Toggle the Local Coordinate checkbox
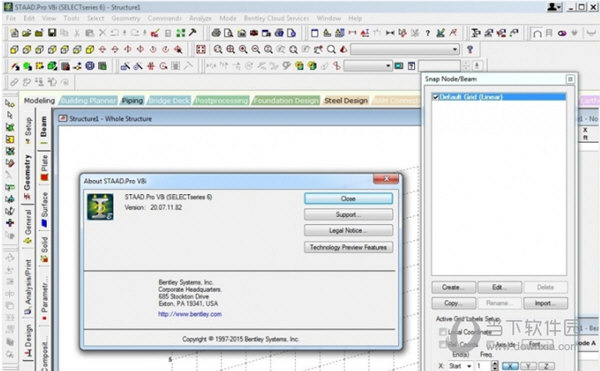600x371 pixels. tap(443, 332)
